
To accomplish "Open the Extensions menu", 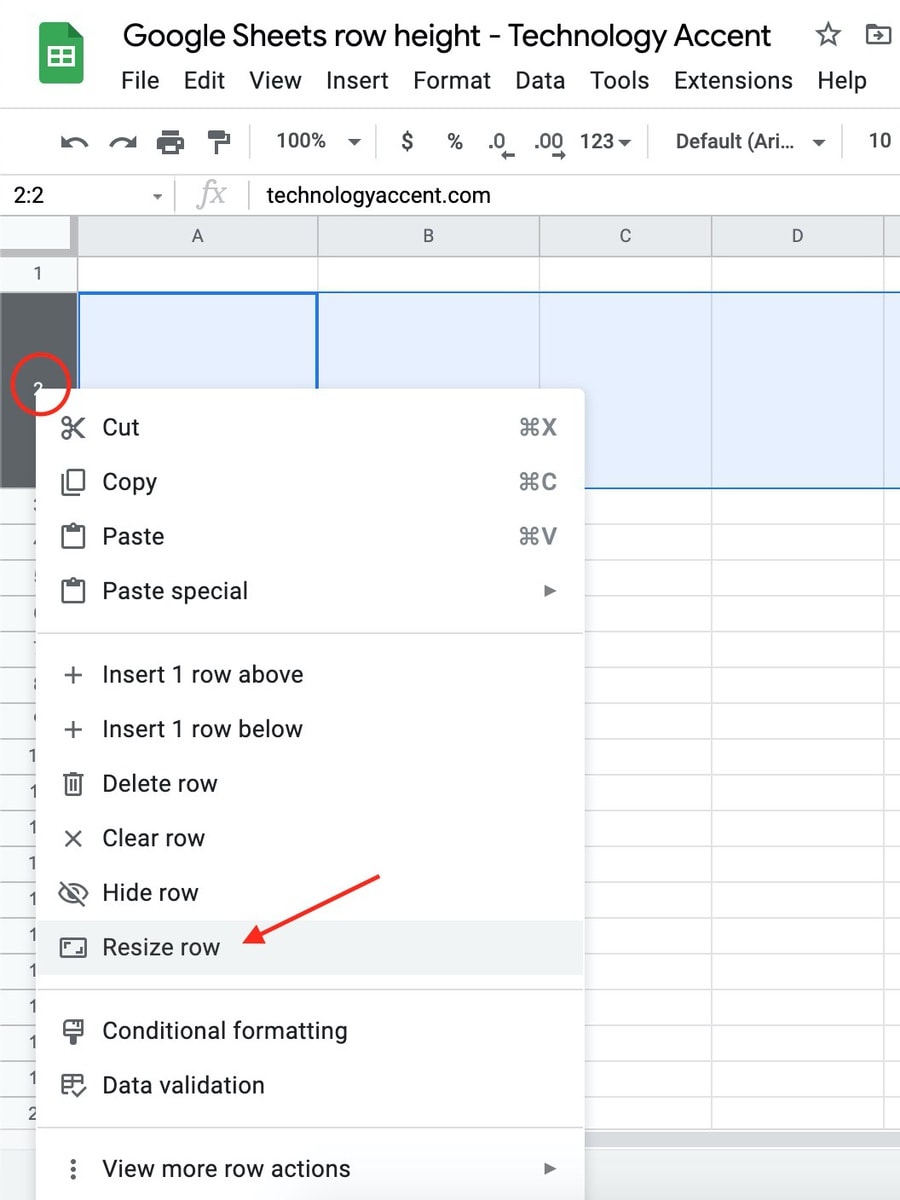I will pos(733,80).
